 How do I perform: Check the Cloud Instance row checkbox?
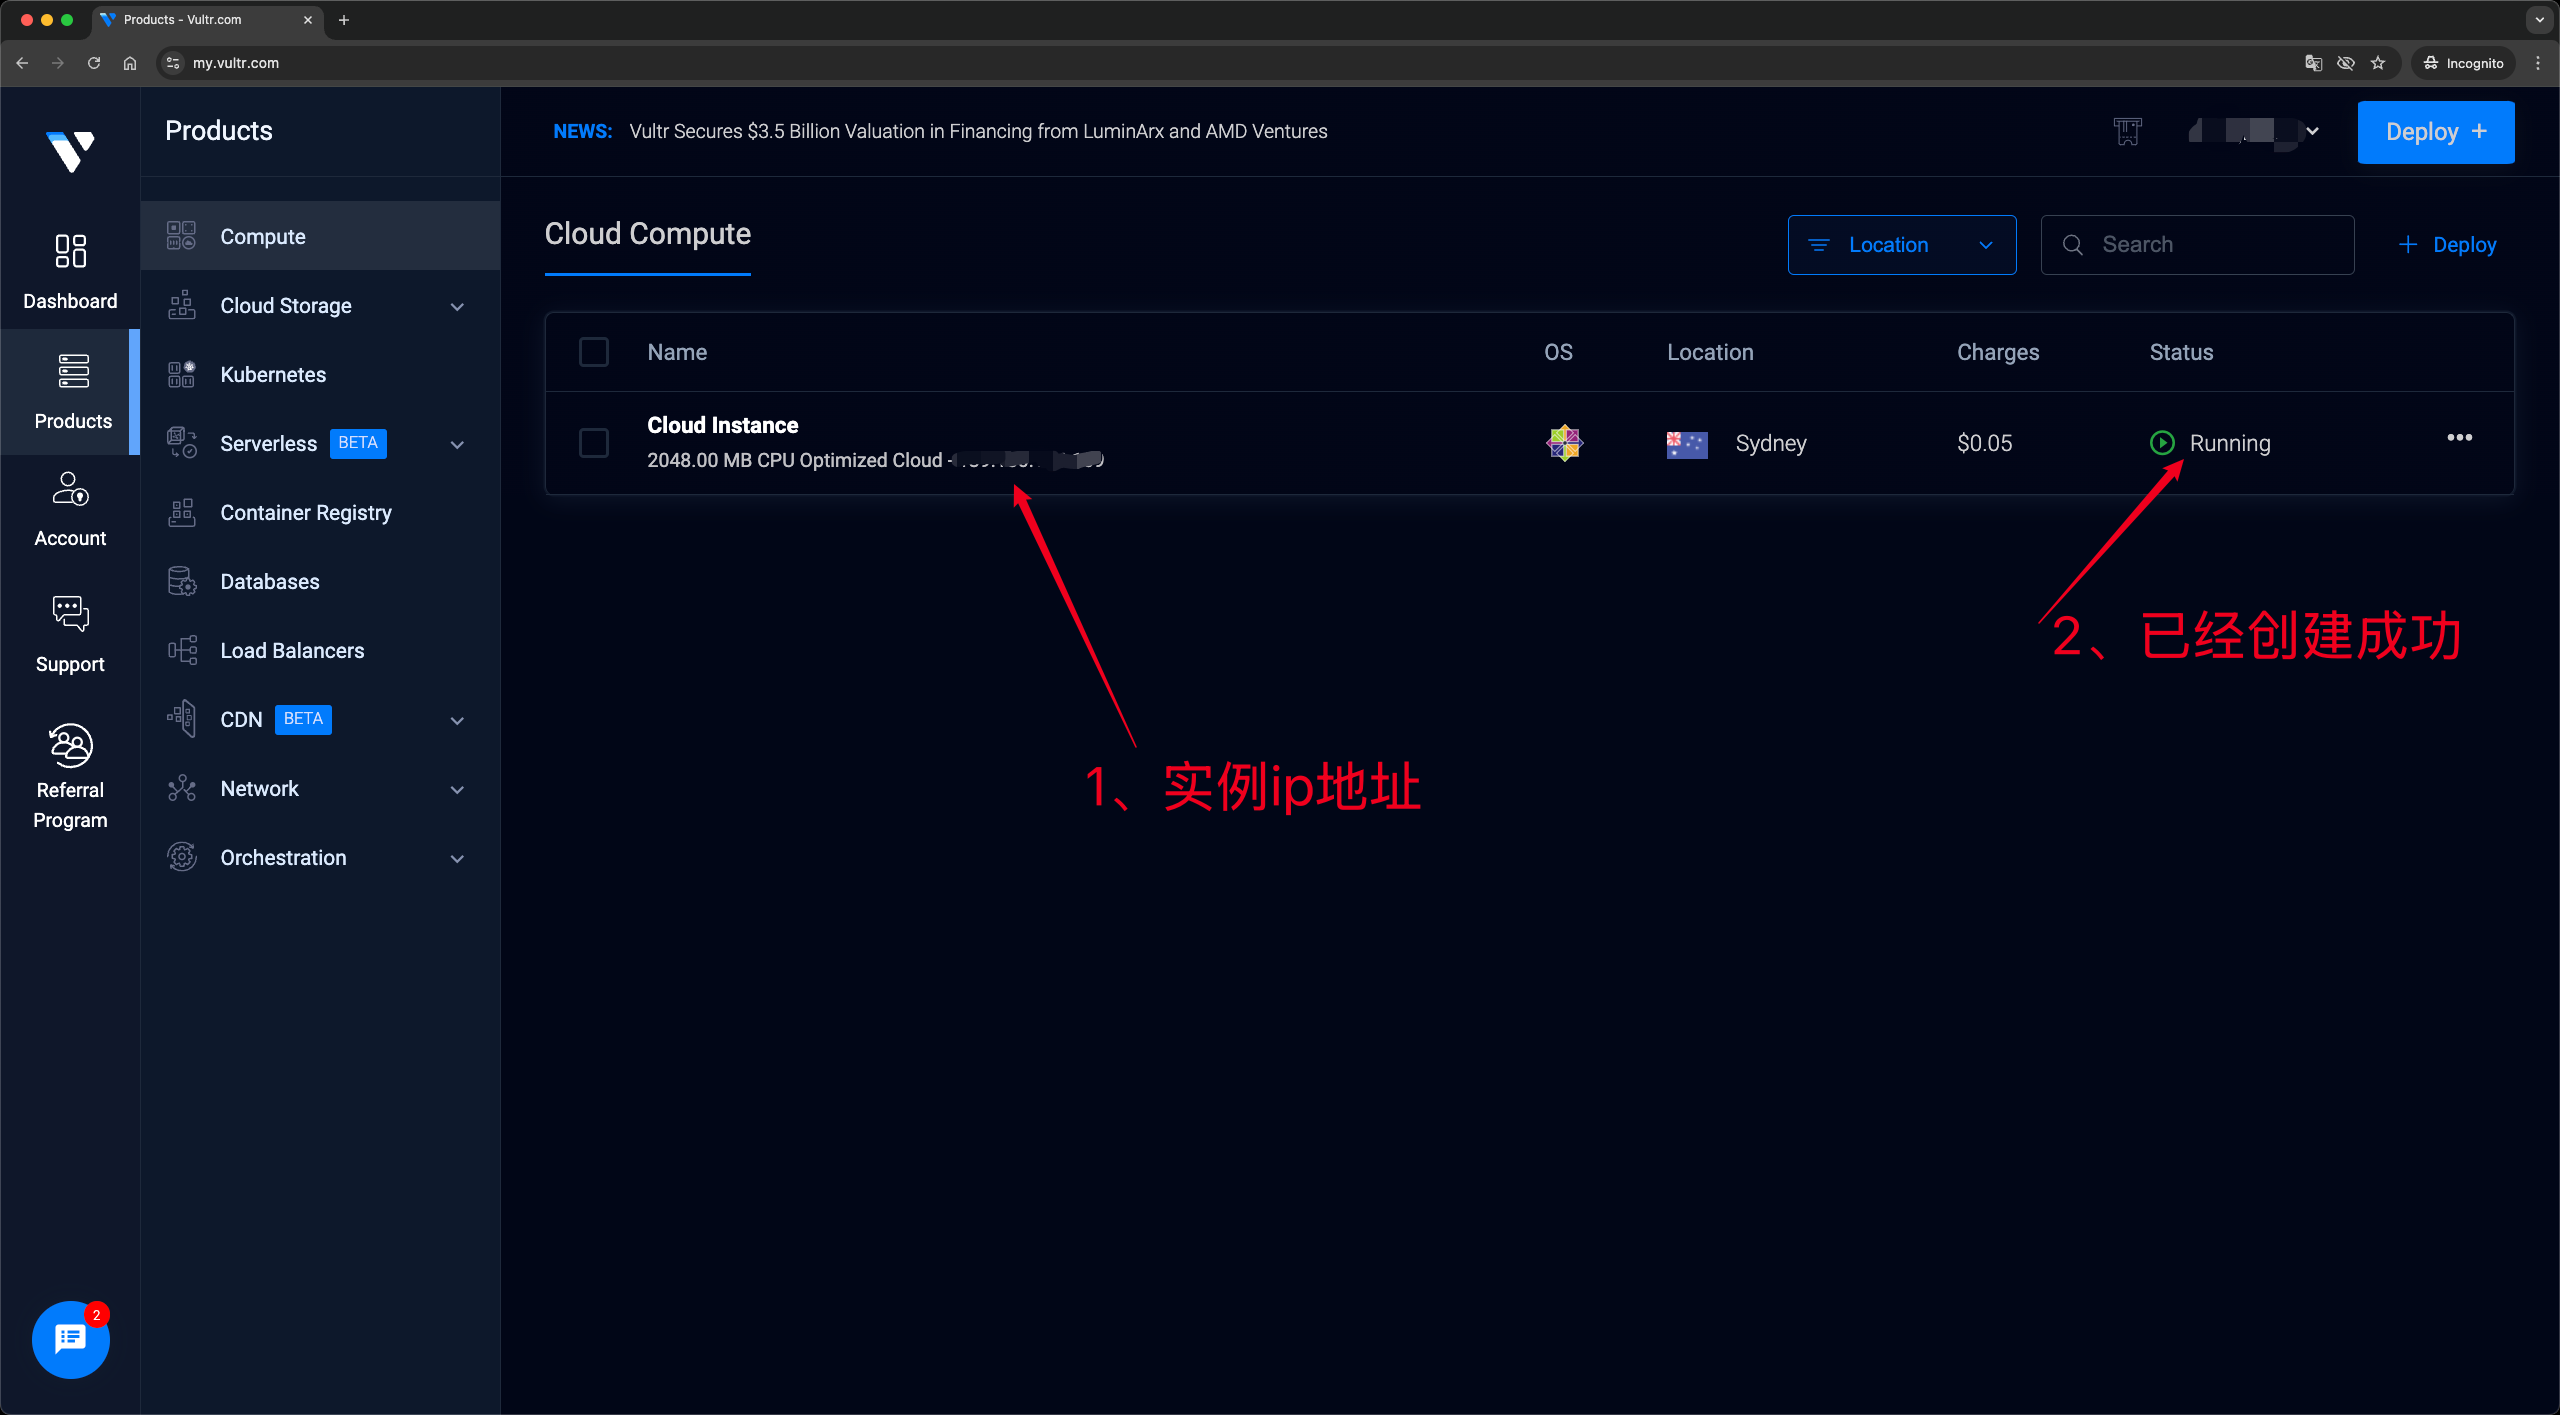pyautogui.click(x=594, y=443)
